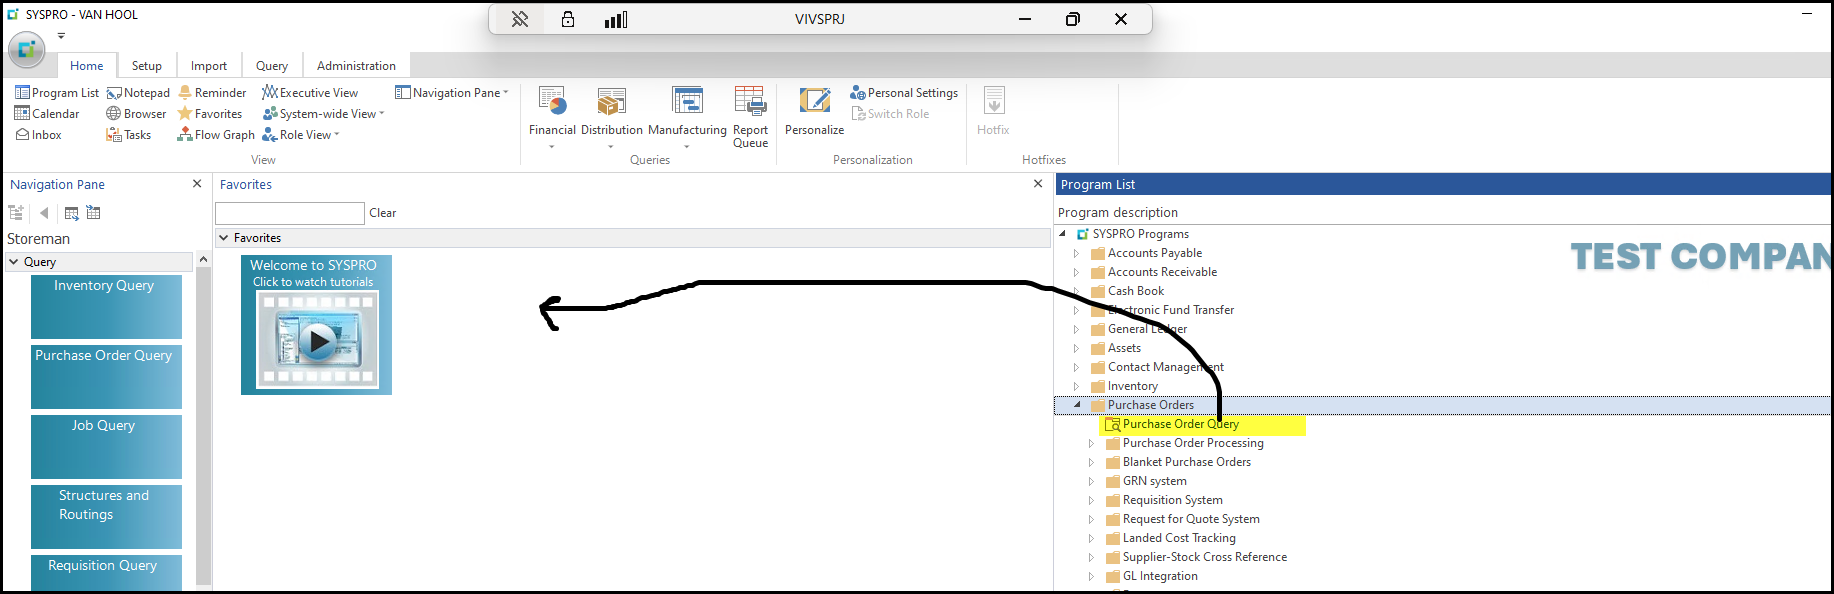Open the Flow Graph view
The height and width of the screenshot is (594, 1834).
[x=216, y=135]
